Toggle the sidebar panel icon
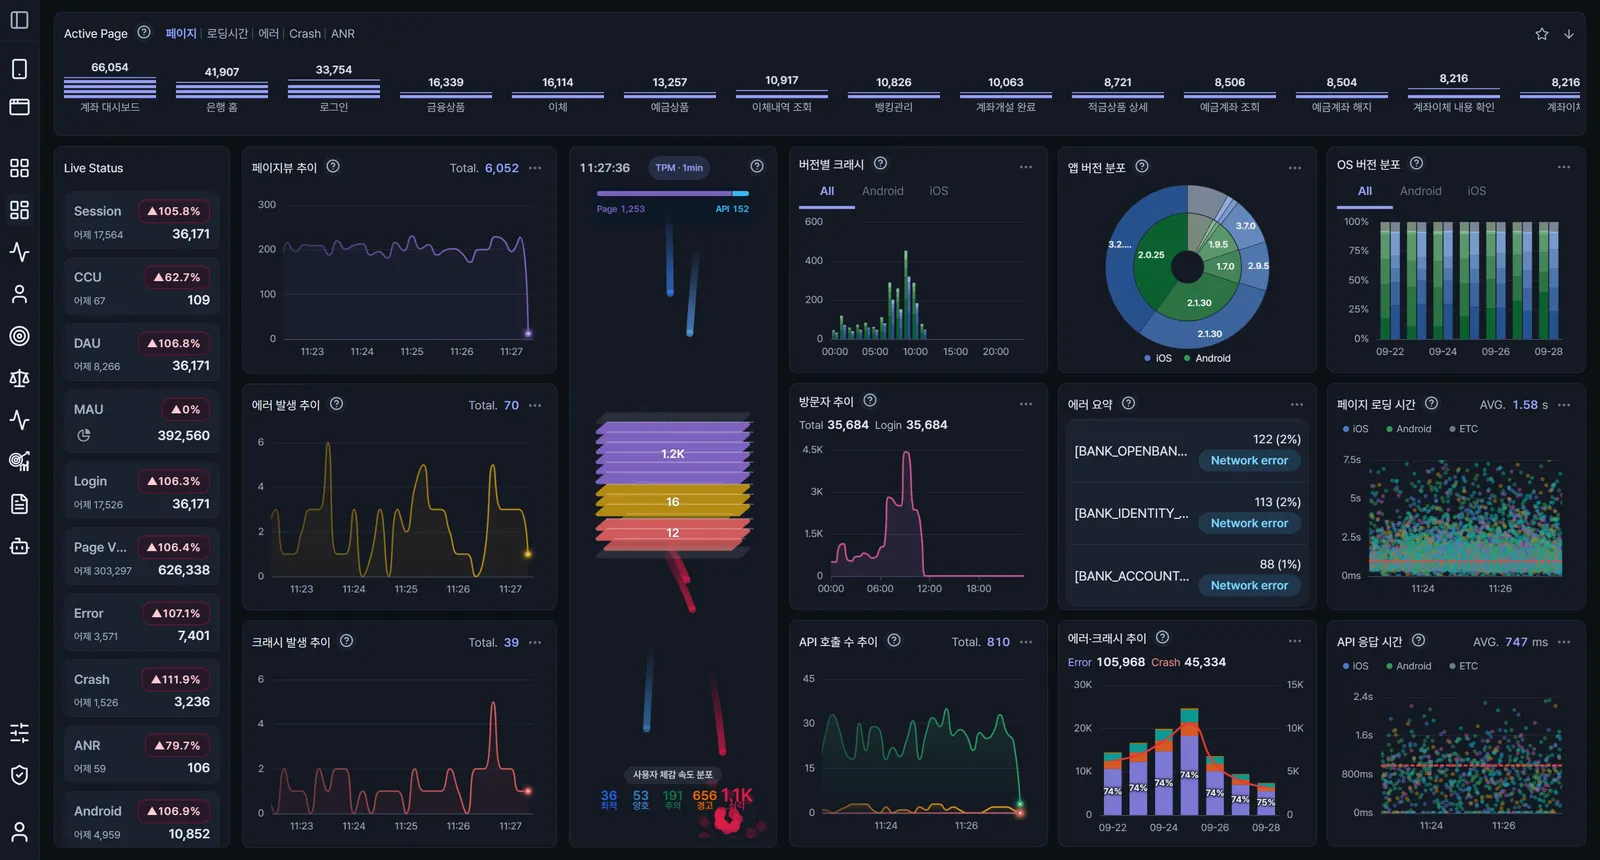Screen dimensions: 1600x860 coord(19,20)
